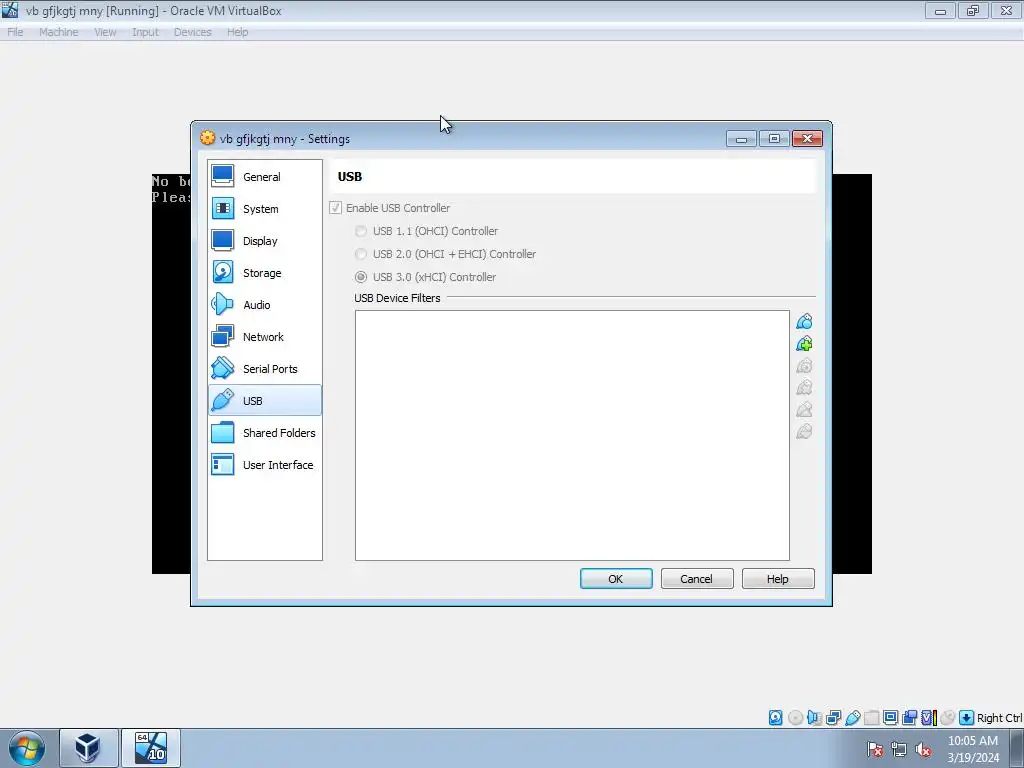
Task: Click the Show desktop strip on taskbar
Action: pyautogui.click(x=1017, y=748)
